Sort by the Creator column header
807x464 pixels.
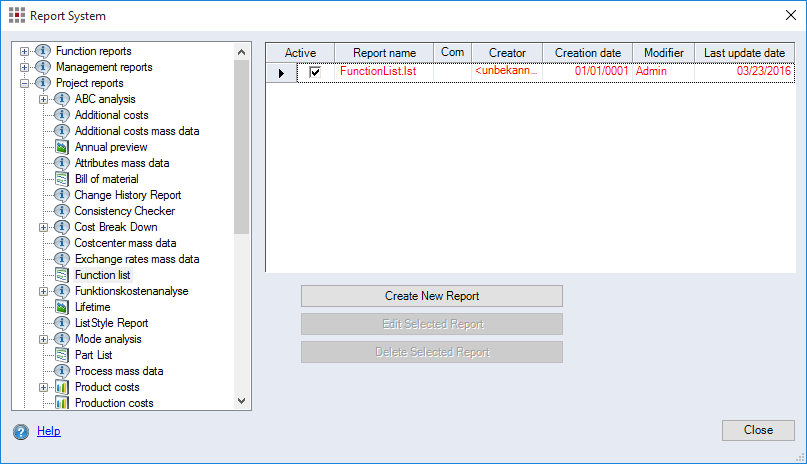pyautogui.click(x=507, y=52)
